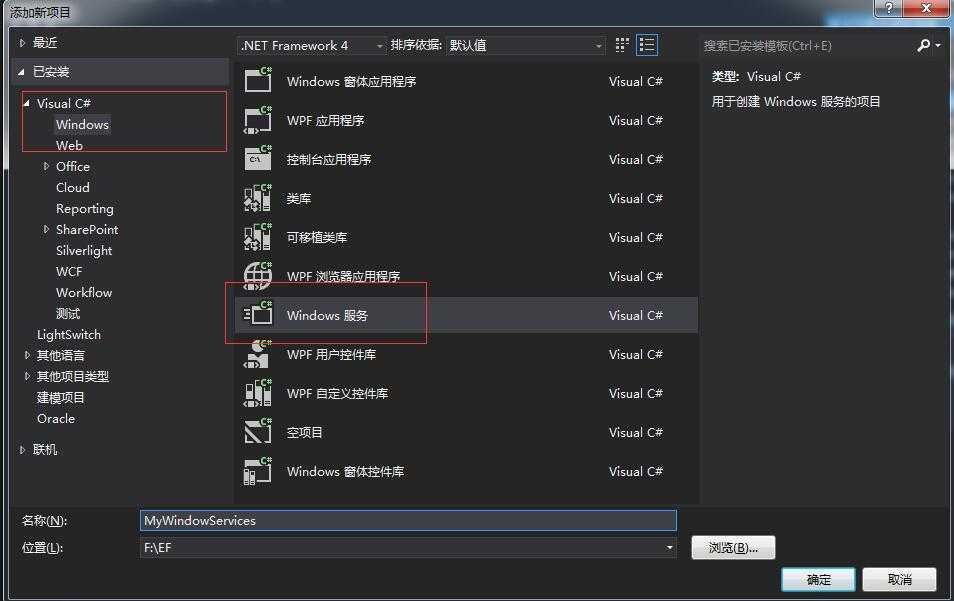Expand the 最近 section

(x=22, y=43)
